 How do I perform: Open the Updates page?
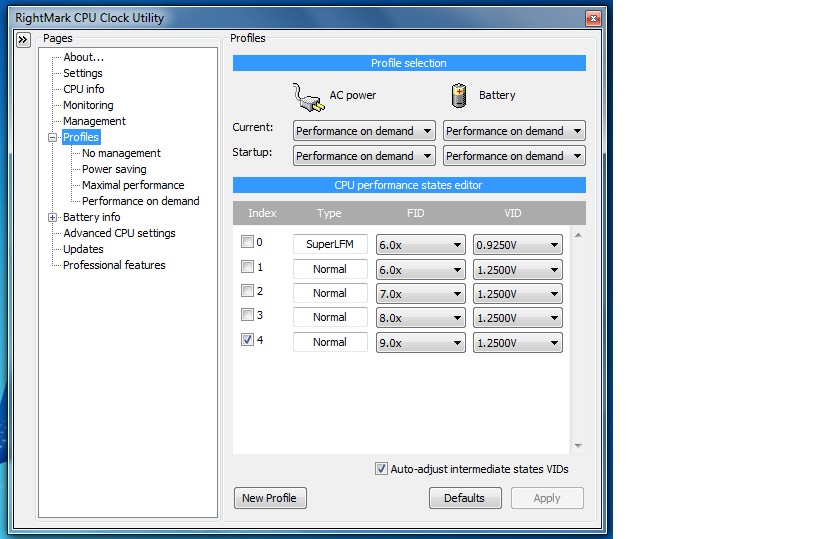point(83,249)
